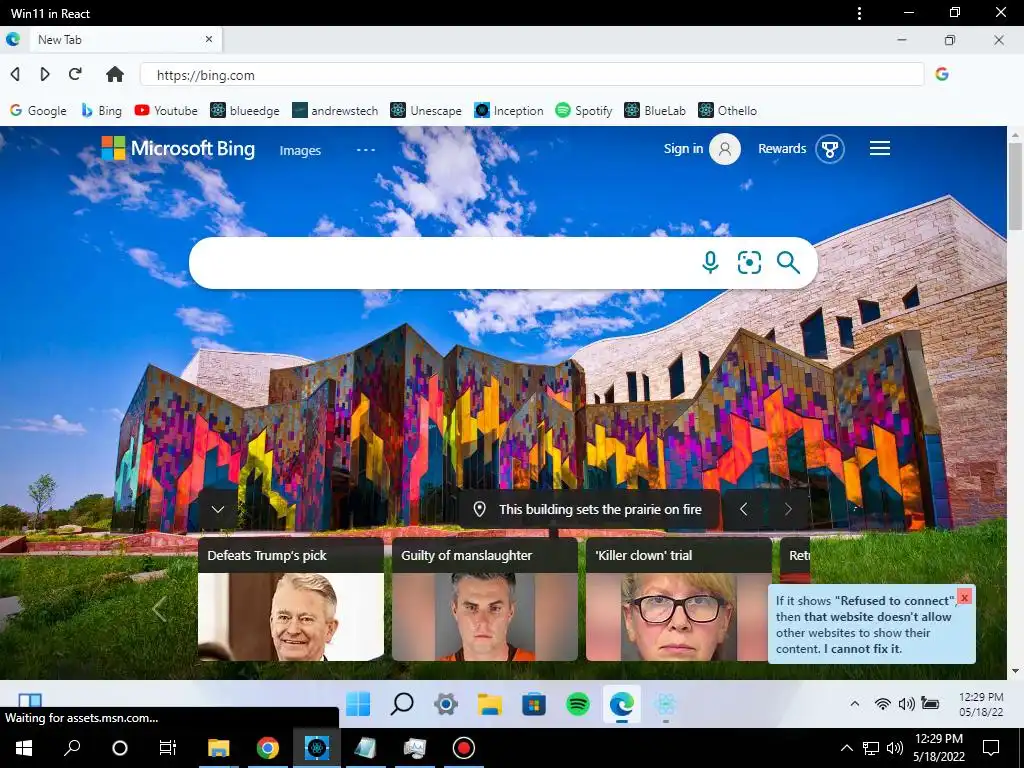
Task: Open the notification center on the outer taskbar
Action: coord(991,748)
